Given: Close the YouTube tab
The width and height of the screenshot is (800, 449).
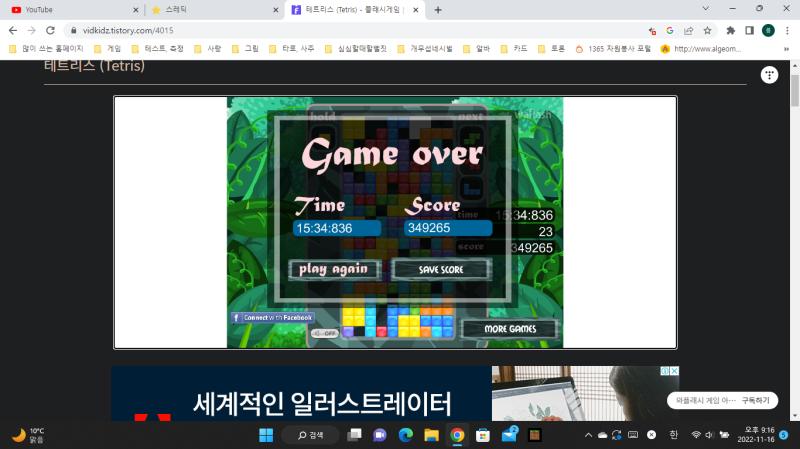Looking at the screenshot, I should (x=136, y=10).
